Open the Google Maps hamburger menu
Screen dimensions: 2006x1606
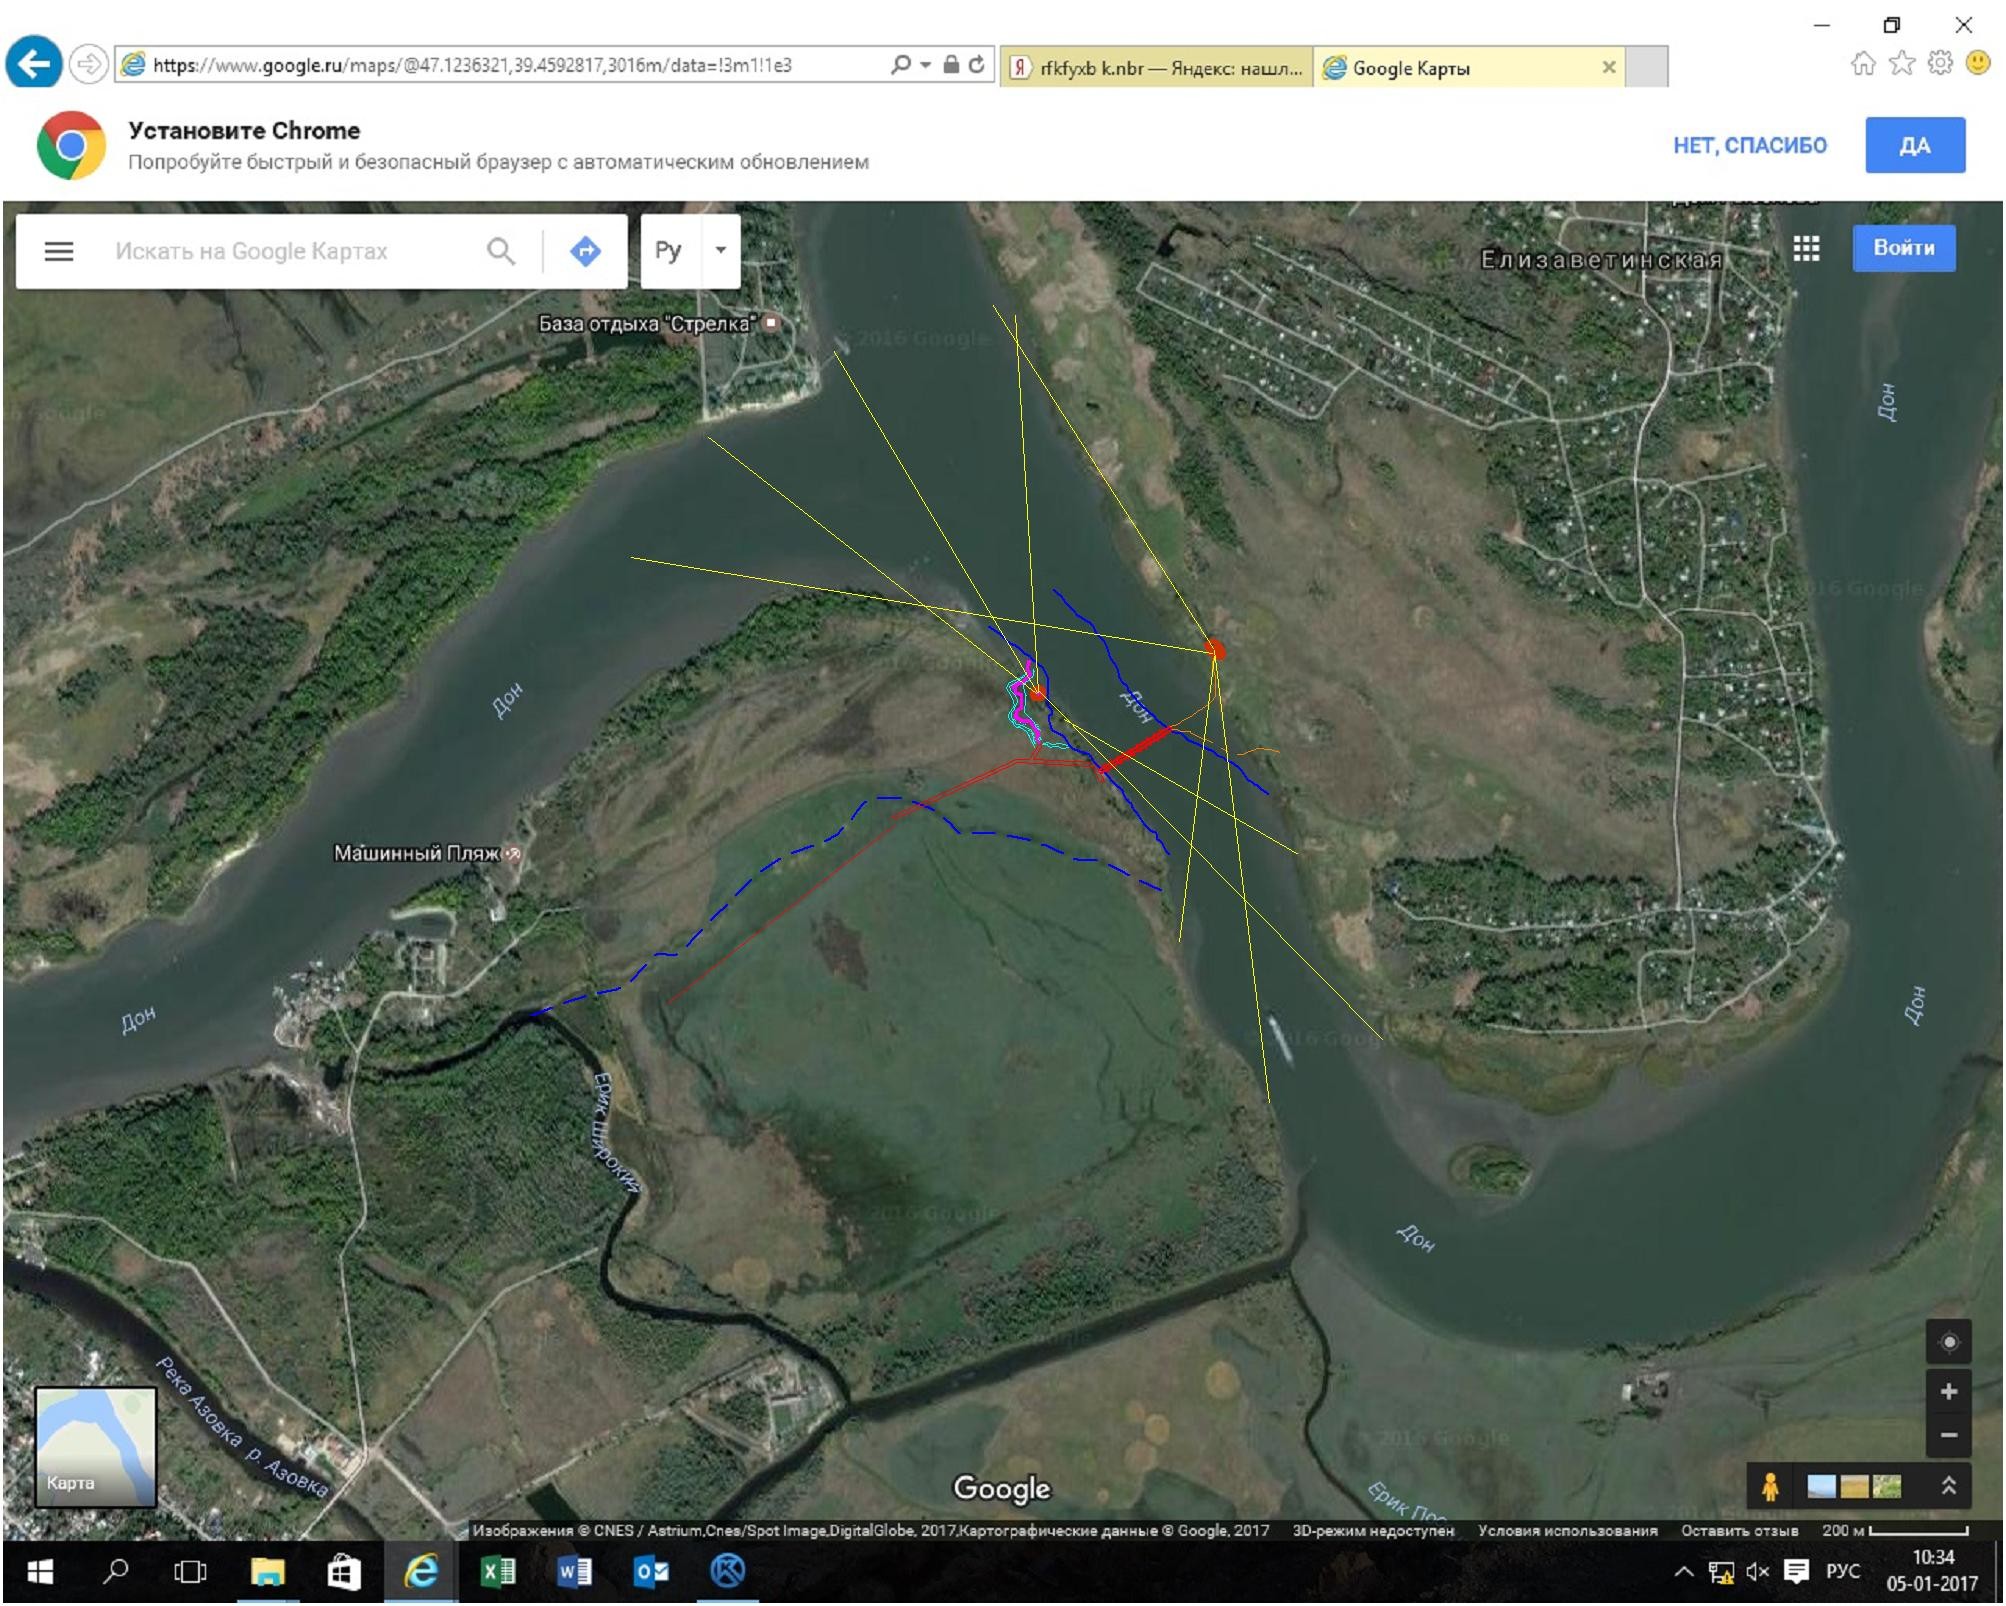click(59, 251)
